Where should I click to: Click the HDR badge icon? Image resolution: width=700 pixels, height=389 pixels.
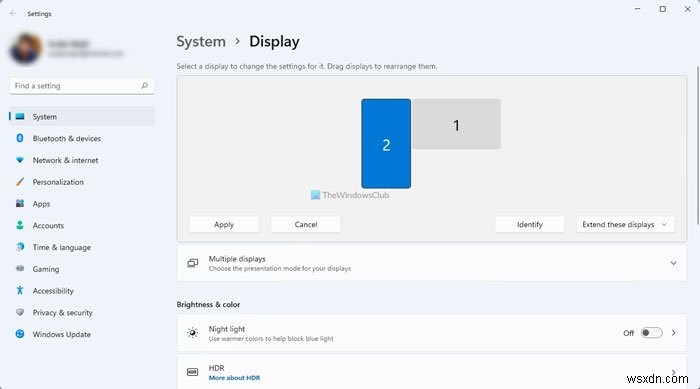(192, 372)
